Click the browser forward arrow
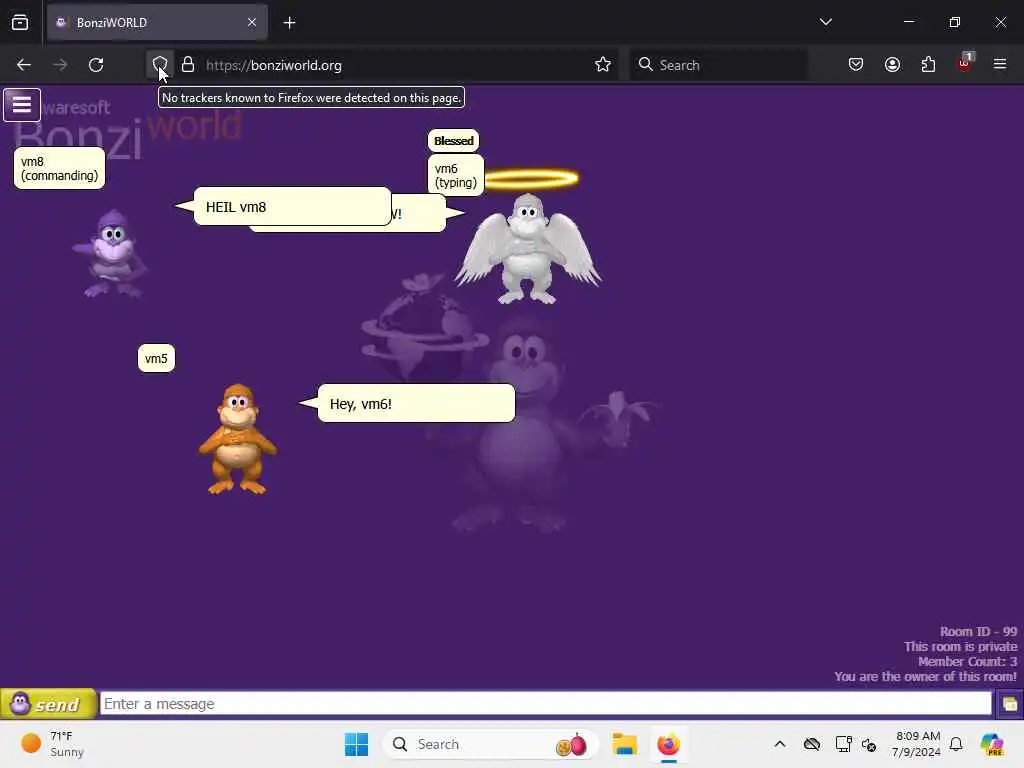1024x768 pixels. [59, 65]
